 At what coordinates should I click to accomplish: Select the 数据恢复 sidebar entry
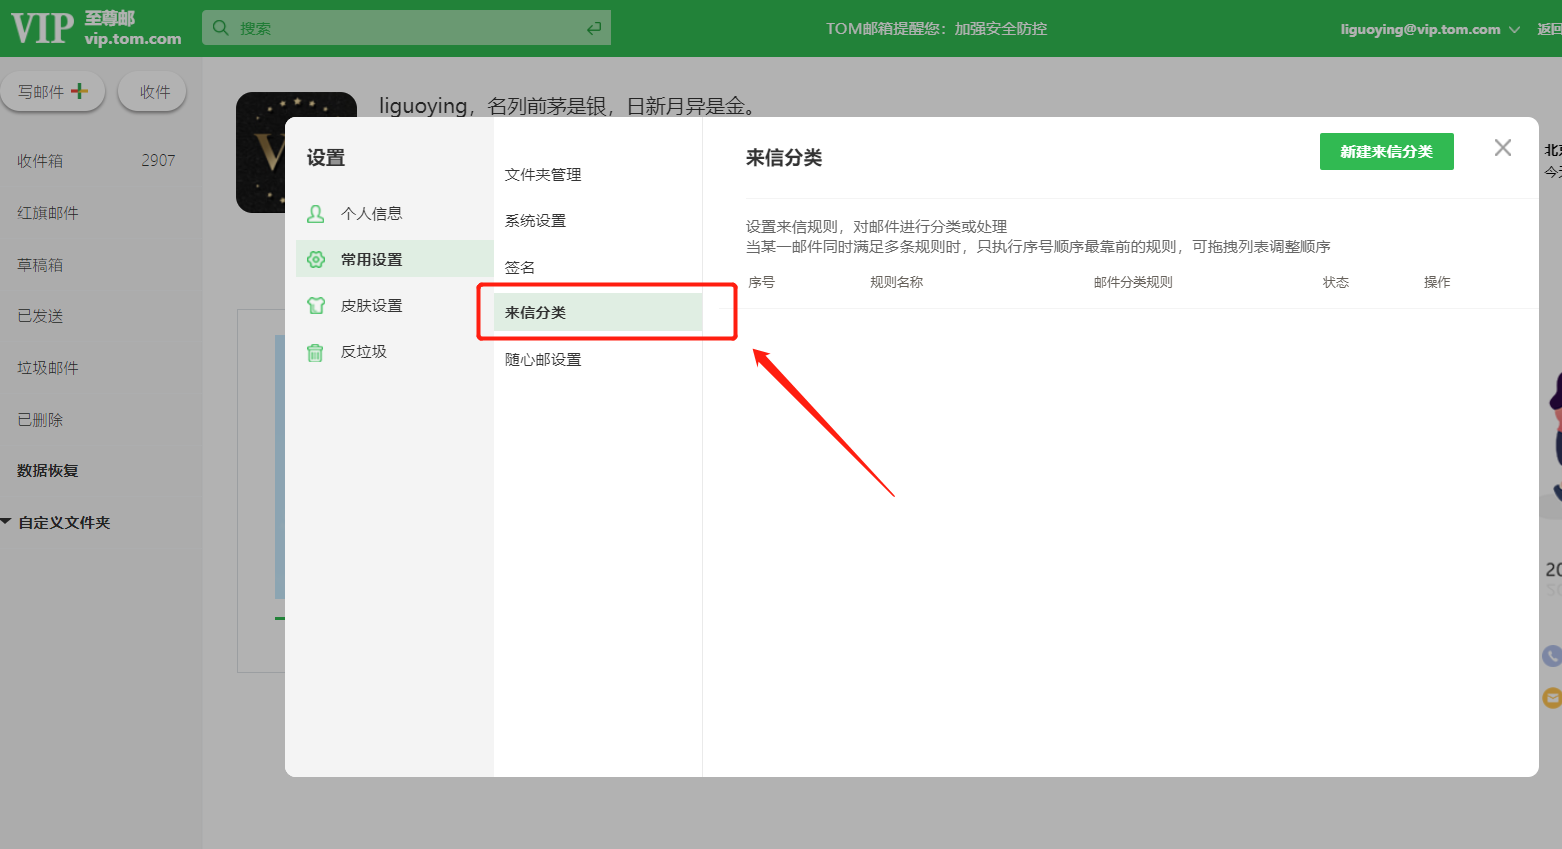click(46, 470)
